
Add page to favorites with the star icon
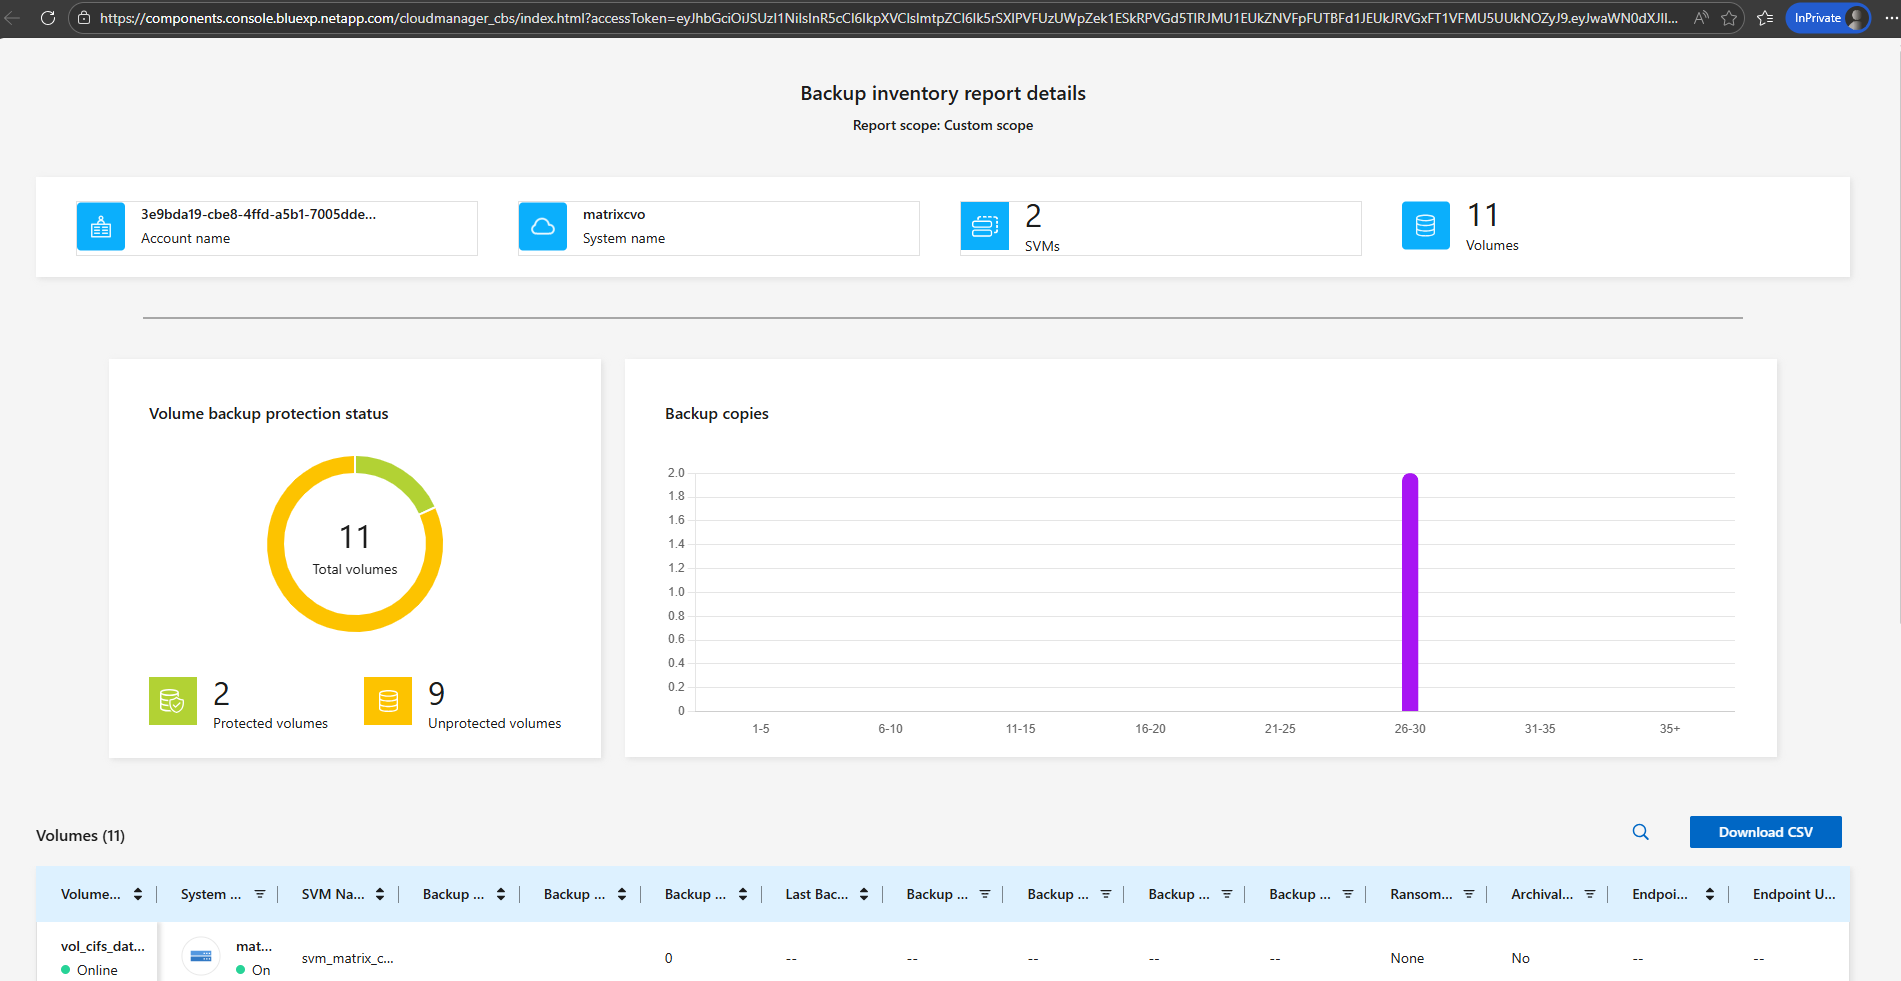coord(1729,18)
